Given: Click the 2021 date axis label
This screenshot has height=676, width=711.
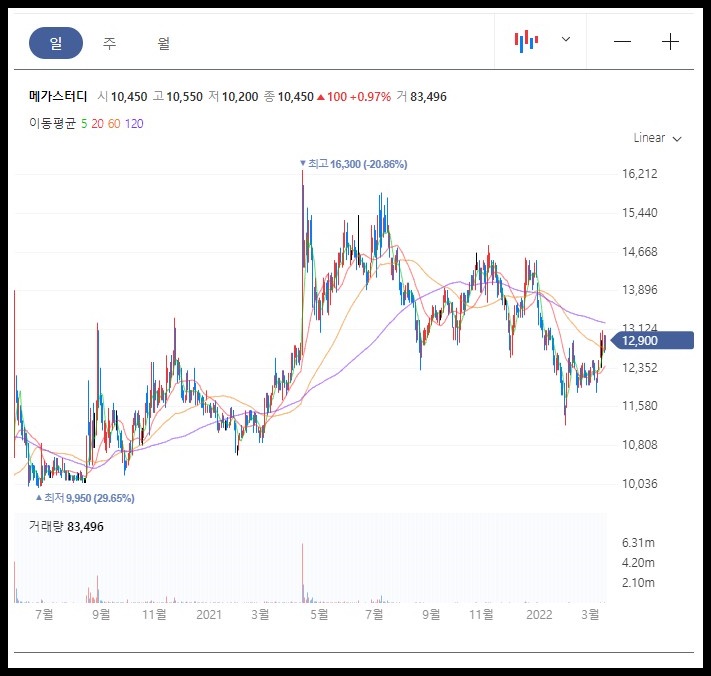Looking at the screenshot, I should 209,615.
